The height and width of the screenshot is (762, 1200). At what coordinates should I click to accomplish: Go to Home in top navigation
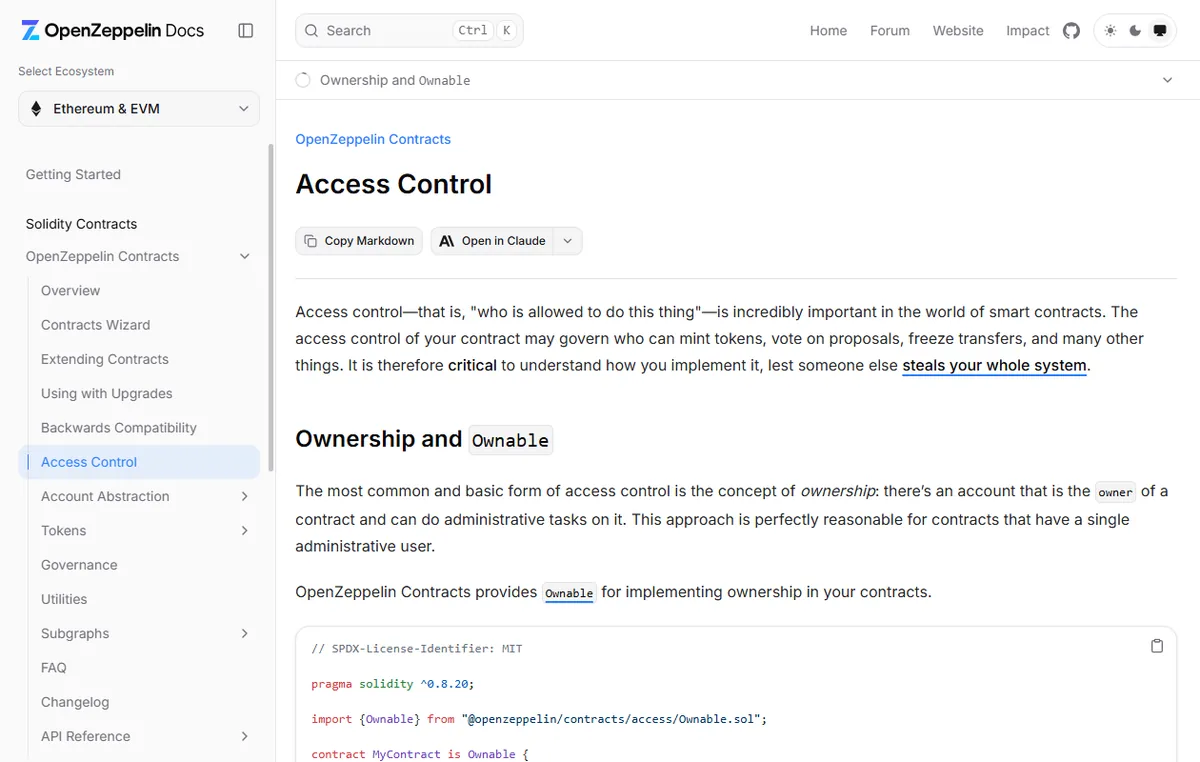828,31
